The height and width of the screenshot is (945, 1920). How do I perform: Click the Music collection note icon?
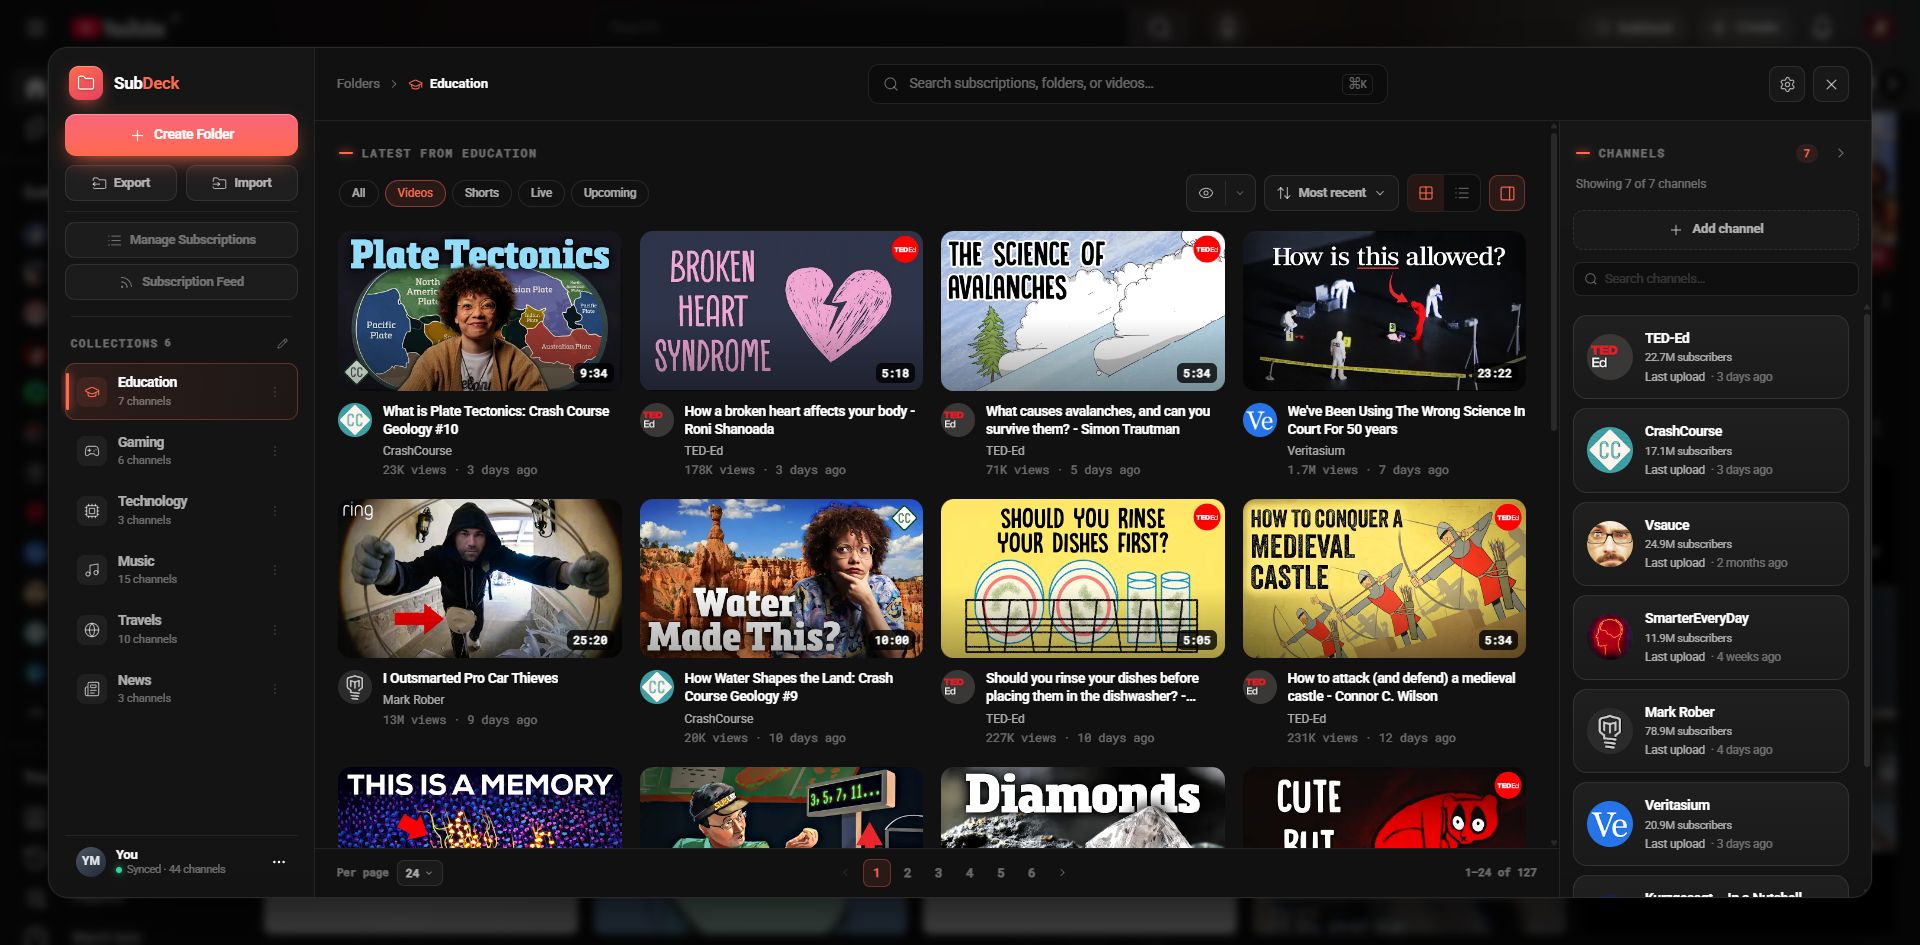[92, 570]
